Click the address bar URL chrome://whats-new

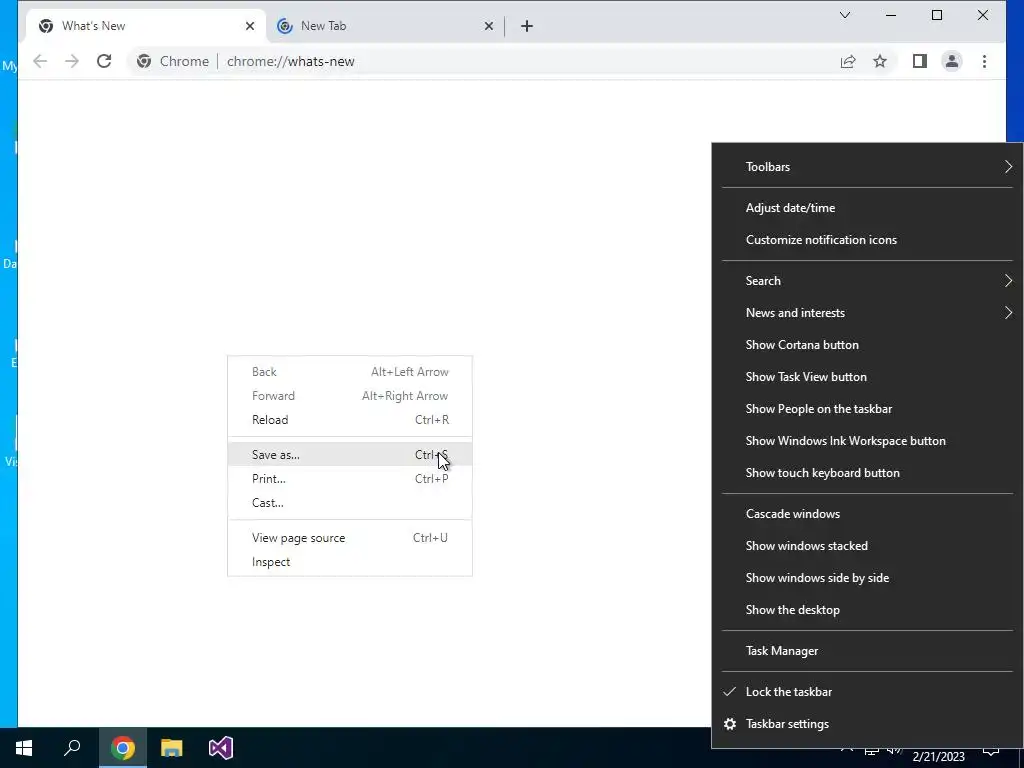tap(291, 61)
